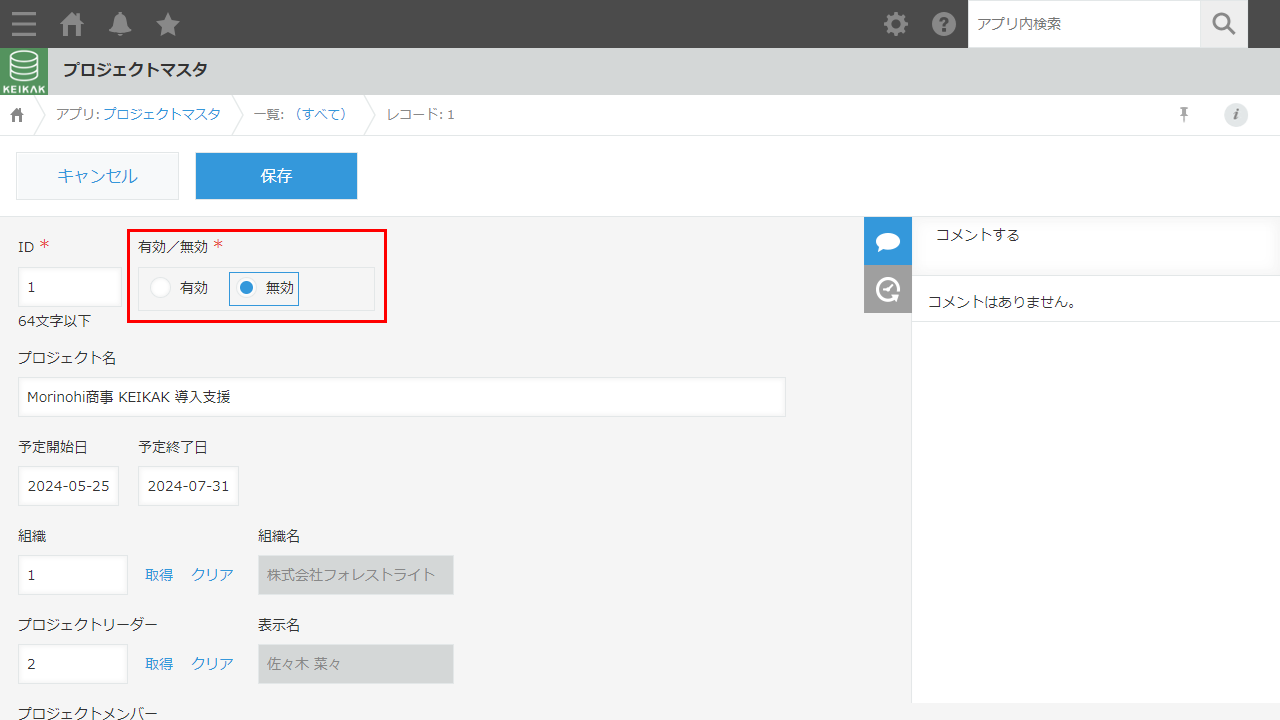The width and height of the screenshot is (1280, 720).
Task: Click the 組織 number input field
Action: click(x=73, y=575)
